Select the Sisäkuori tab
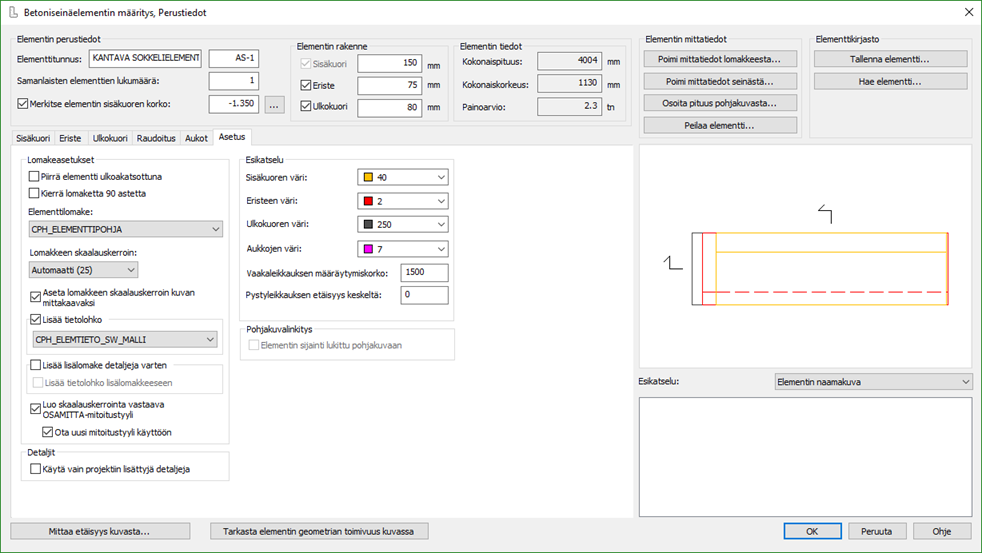This screenshot has height=553, width=982. click(x=33, y=138)
